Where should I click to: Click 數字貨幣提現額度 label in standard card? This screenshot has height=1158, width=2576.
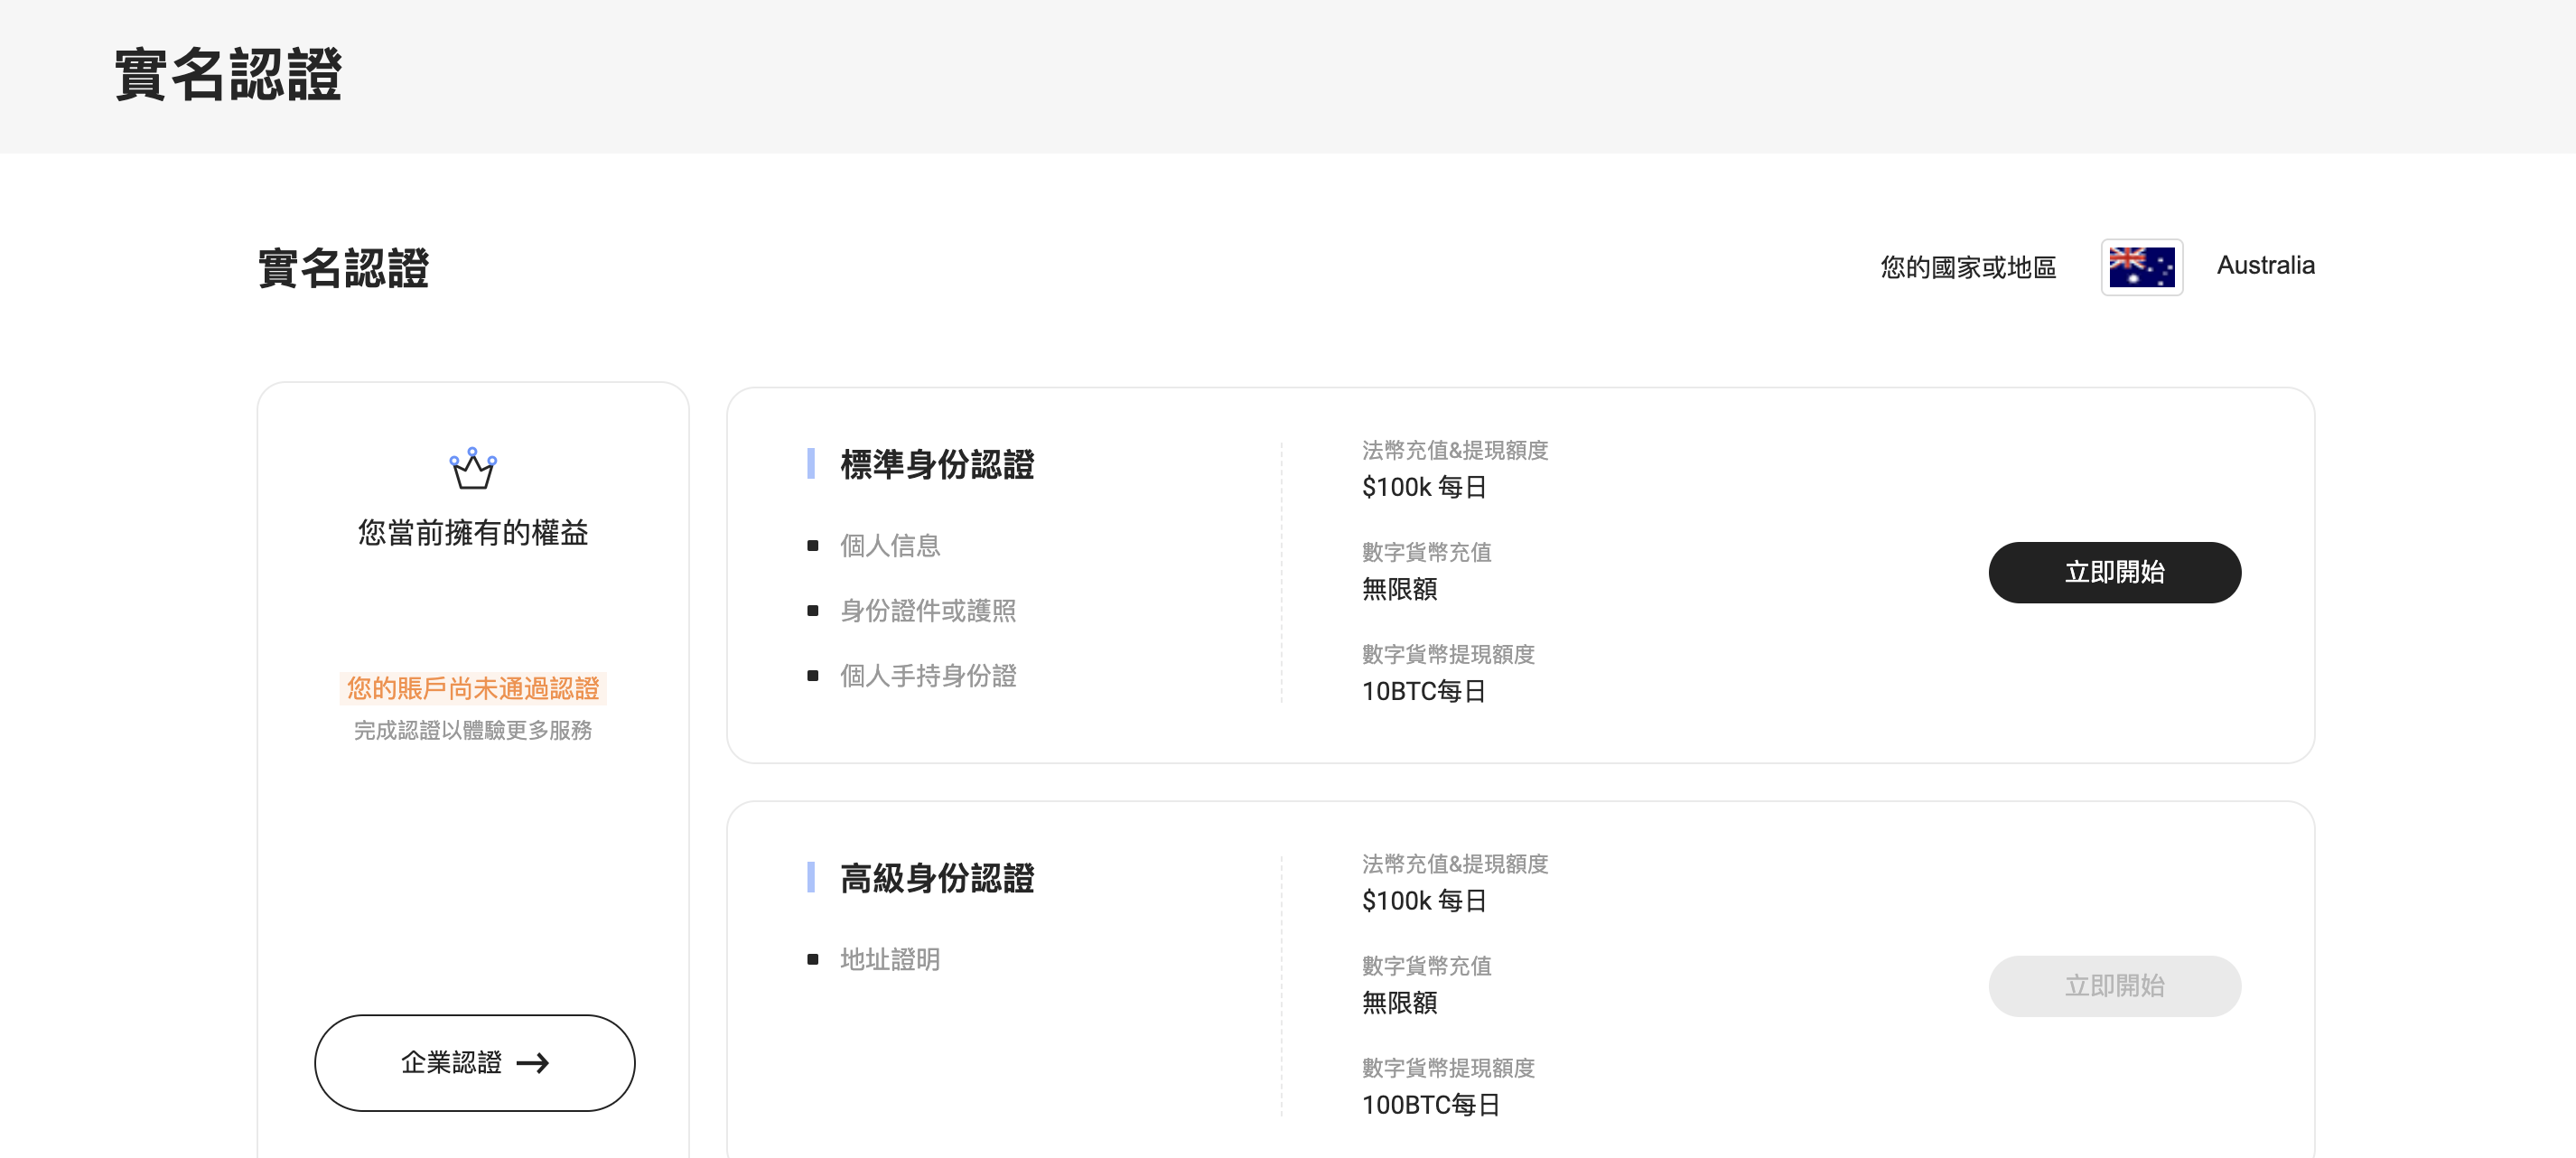(1447, 654)
